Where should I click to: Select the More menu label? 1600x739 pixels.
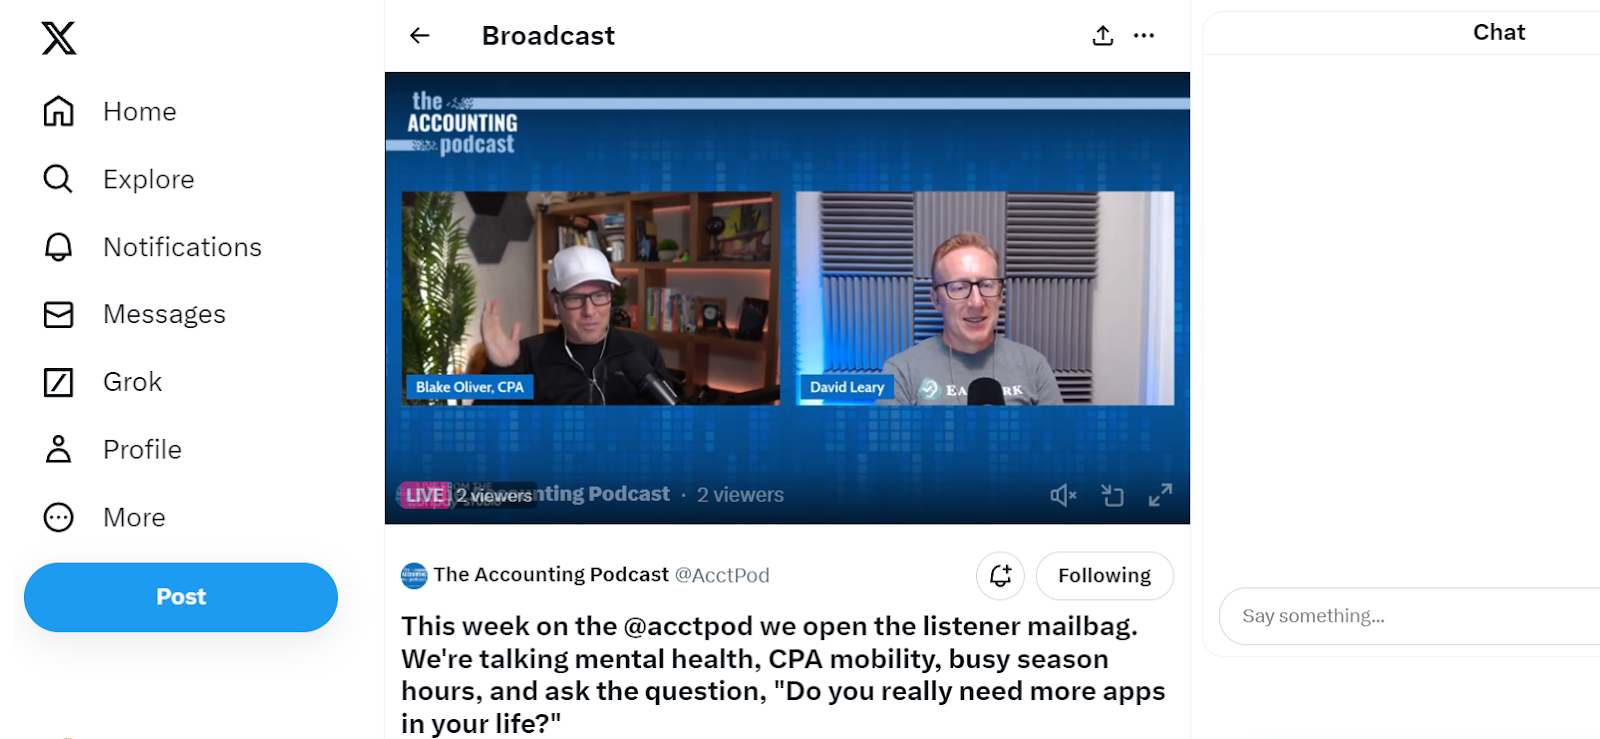pyautogui.click(x=135, y=517)
